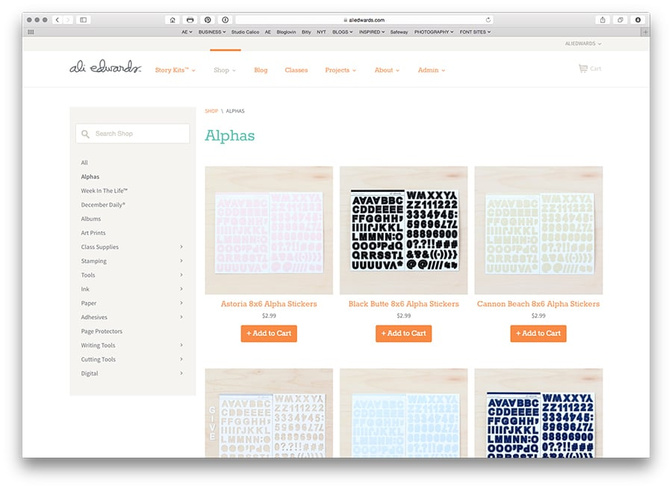The height and width of the screenshot is (489, 672).
Task: Open the Story Kits menu
Action: 175,70
